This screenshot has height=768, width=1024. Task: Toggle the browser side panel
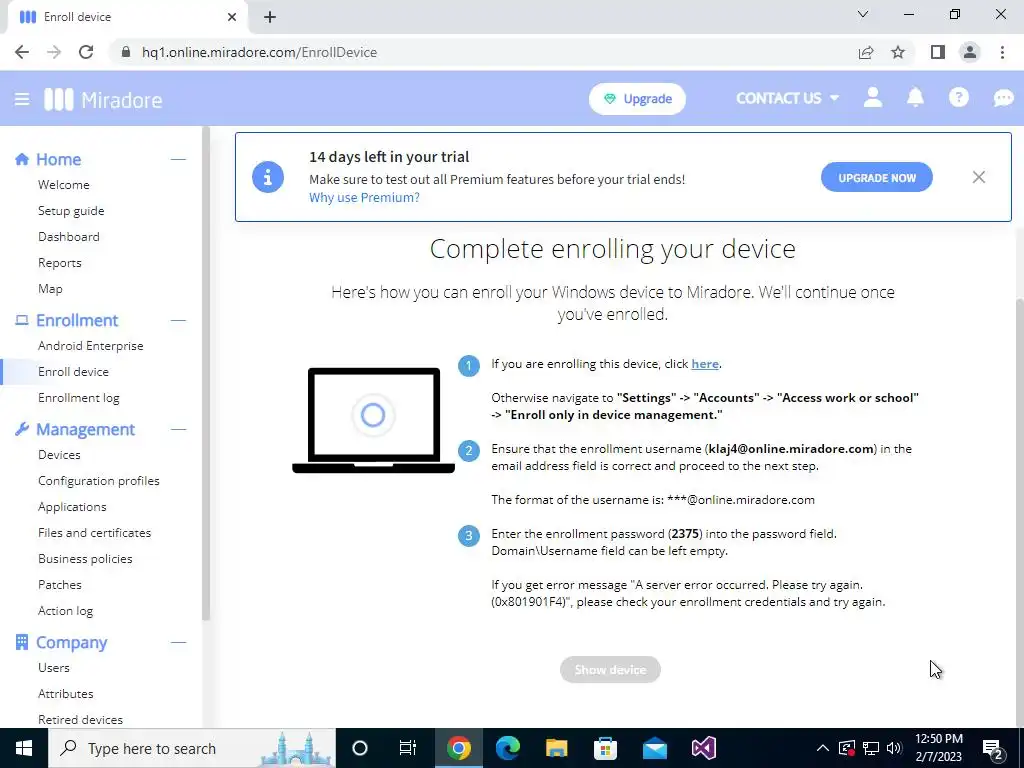[938, 52]
